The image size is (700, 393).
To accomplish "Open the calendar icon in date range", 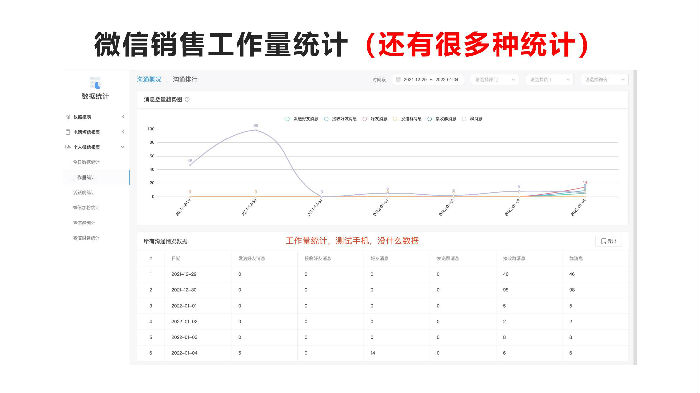I will [x=398, y=79].
